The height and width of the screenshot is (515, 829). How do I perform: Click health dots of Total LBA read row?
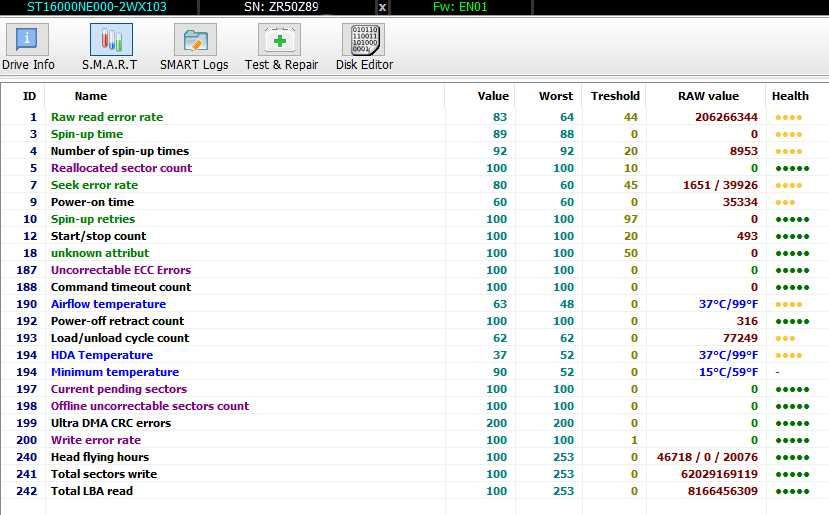pos(792,491)
